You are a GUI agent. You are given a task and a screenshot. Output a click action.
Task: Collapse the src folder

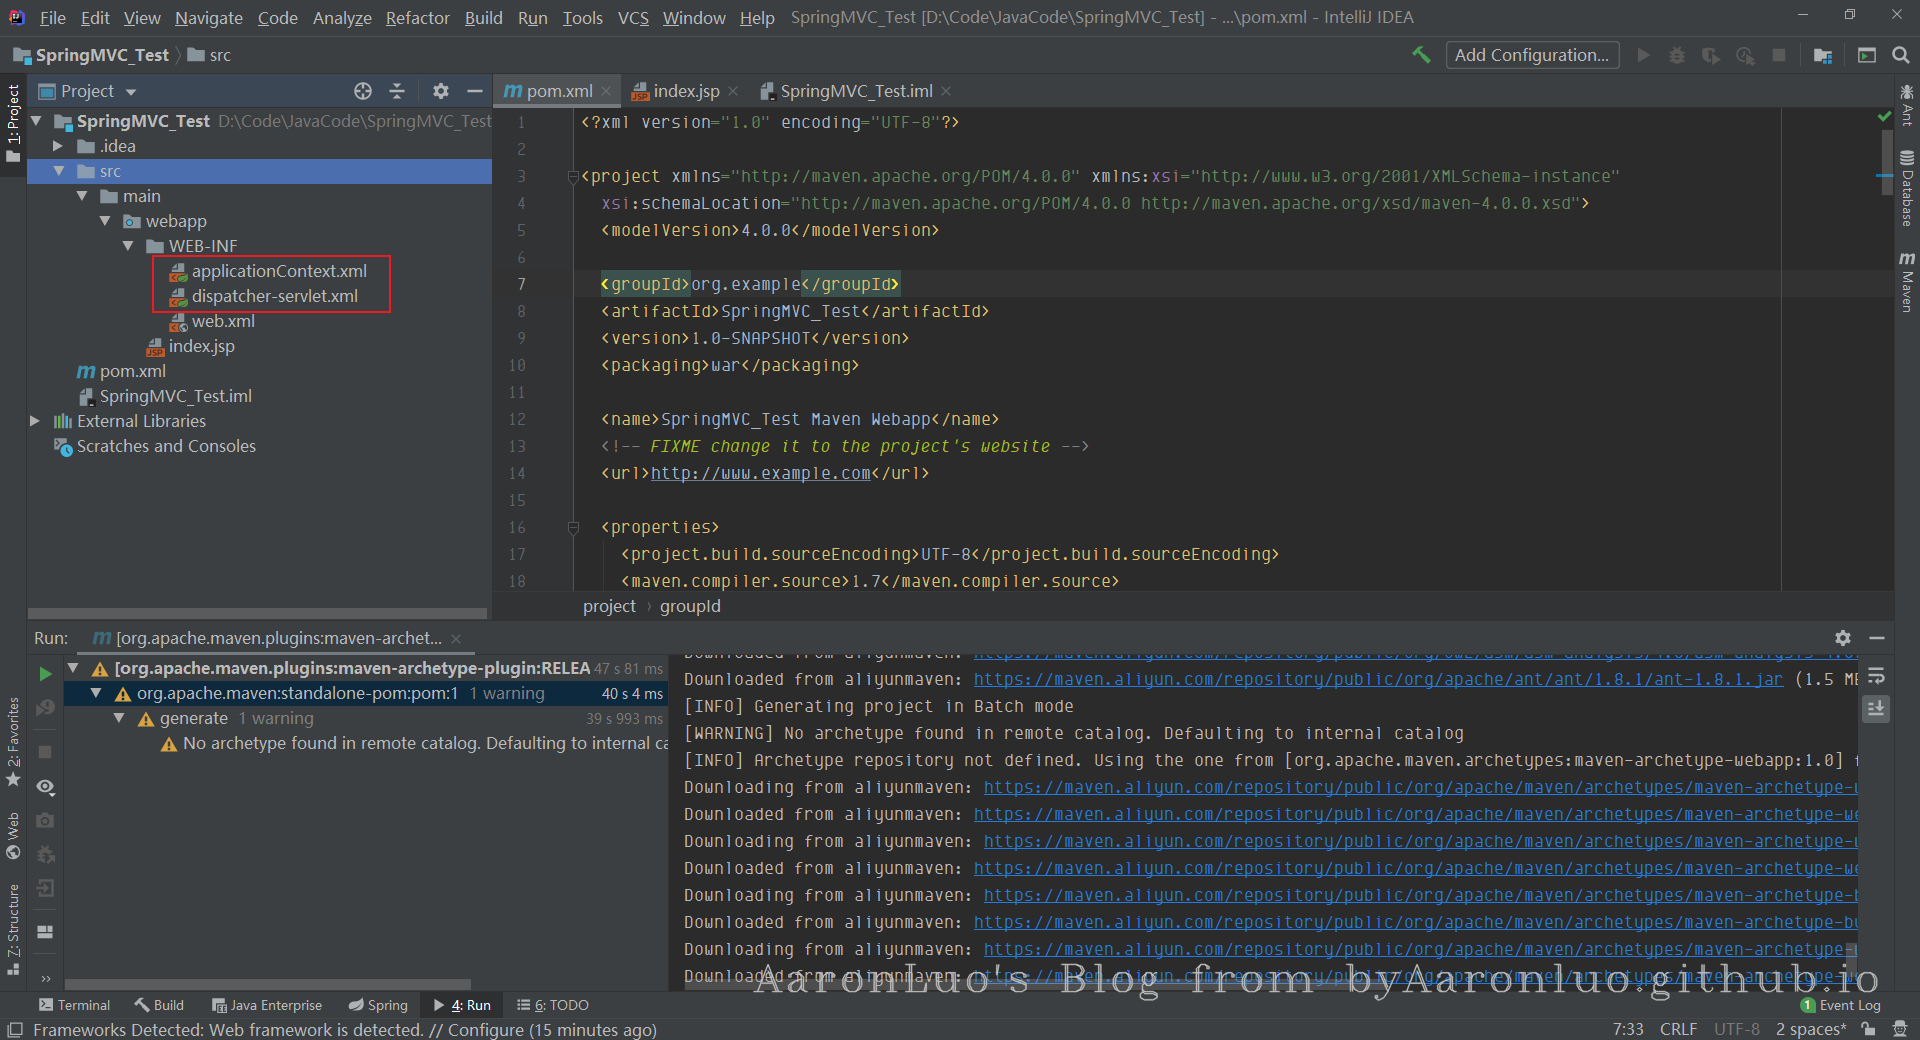(58, 171)
